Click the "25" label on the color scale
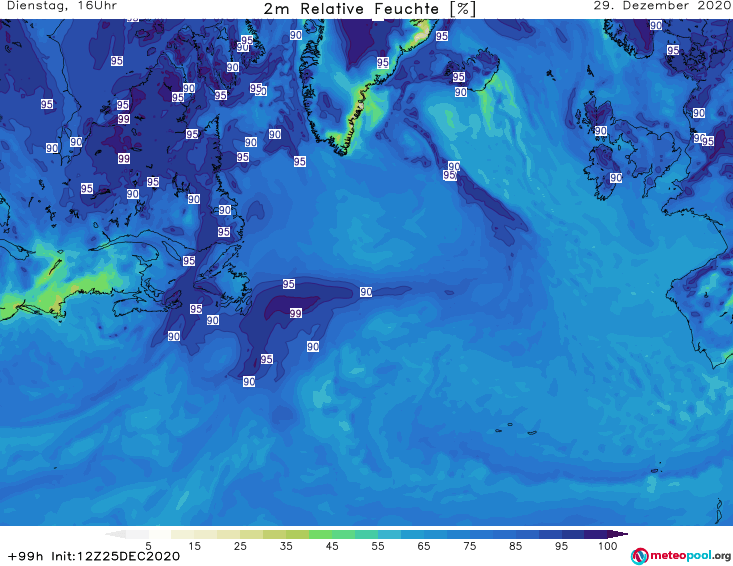The height and width of the screenshot is (566, 733). [x=240, y=546]
